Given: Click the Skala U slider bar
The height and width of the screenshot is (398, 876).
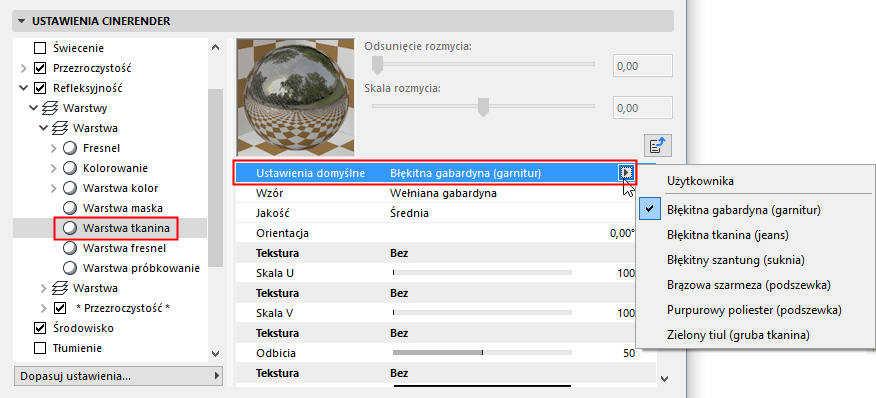Looking at the screenshot, I should click(482, 273).
